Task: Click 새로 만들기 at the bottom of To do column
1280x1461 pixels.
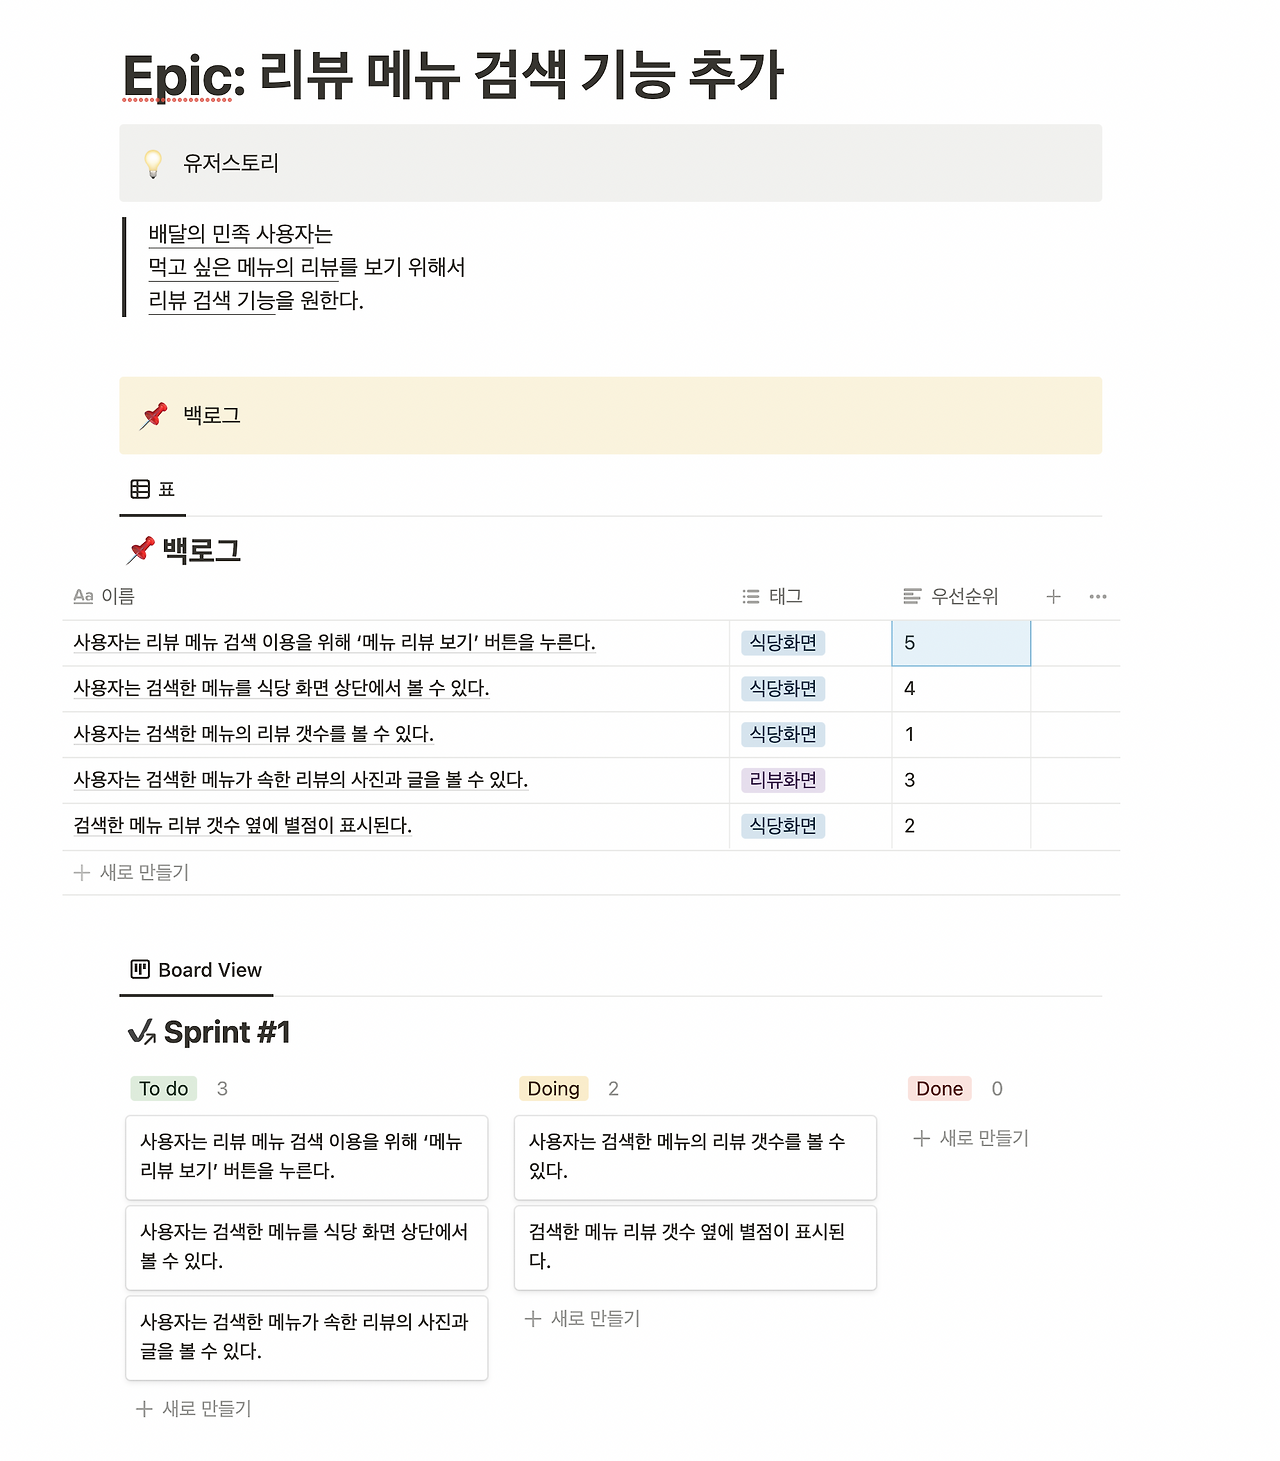Action: tap(194, 1408)
